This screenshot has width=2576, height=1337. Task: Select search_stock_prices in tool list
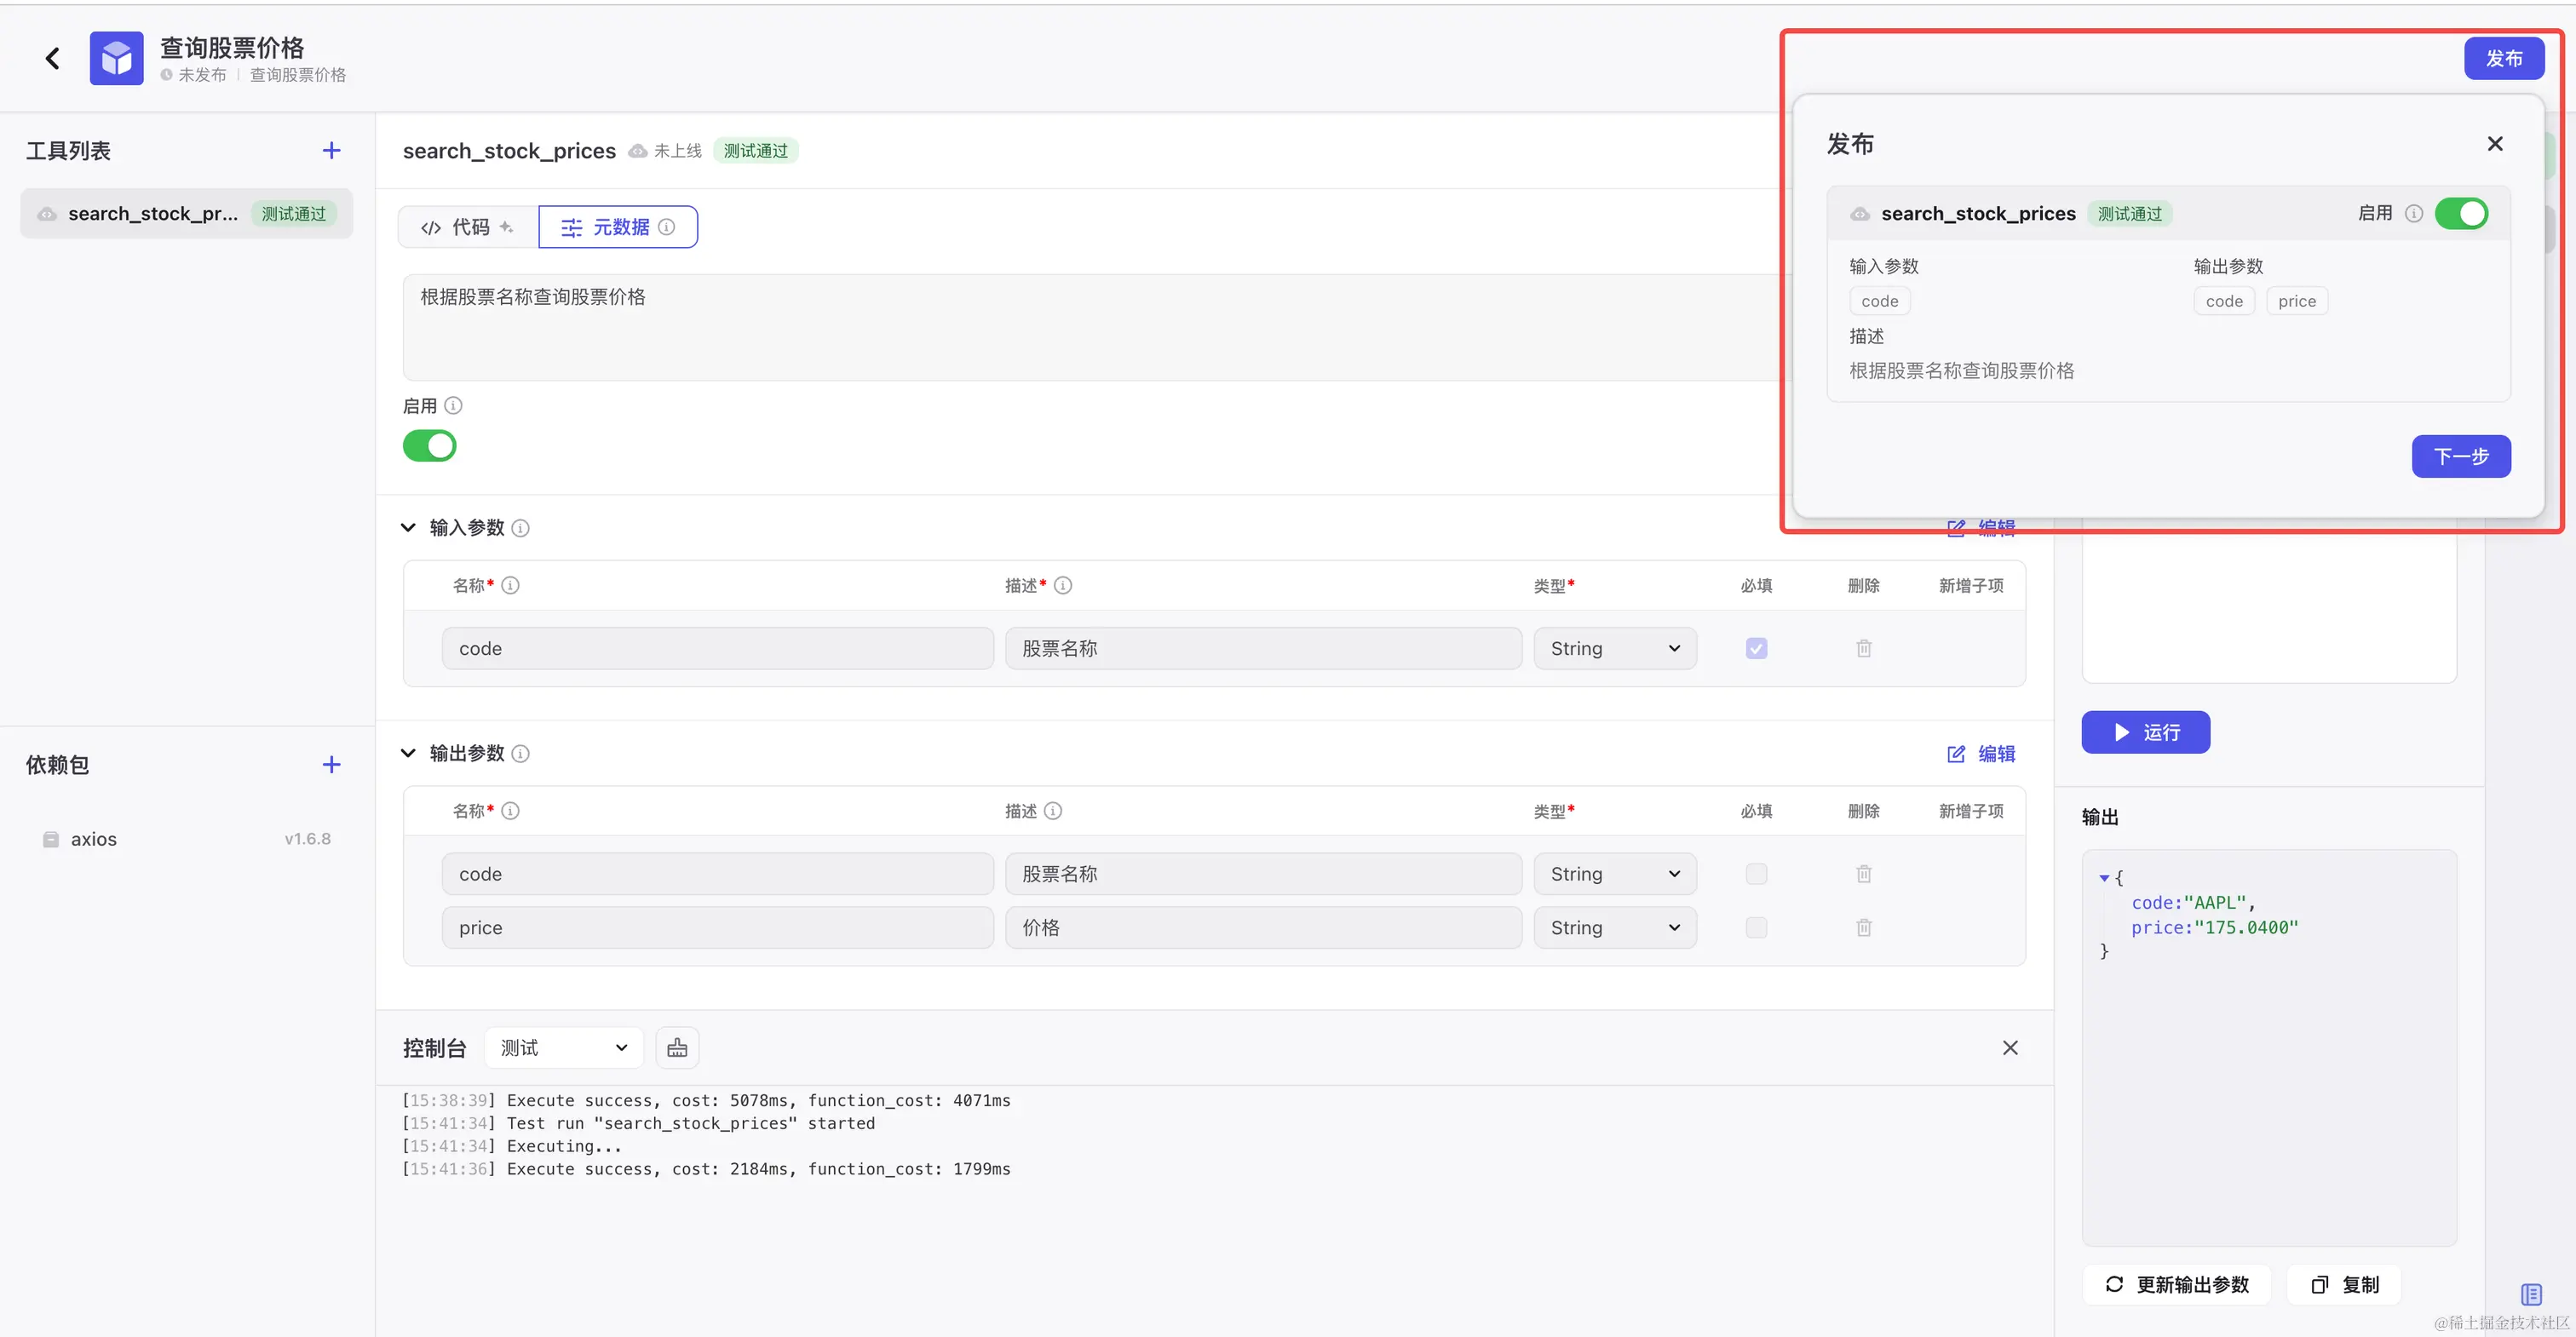point(187,214)
